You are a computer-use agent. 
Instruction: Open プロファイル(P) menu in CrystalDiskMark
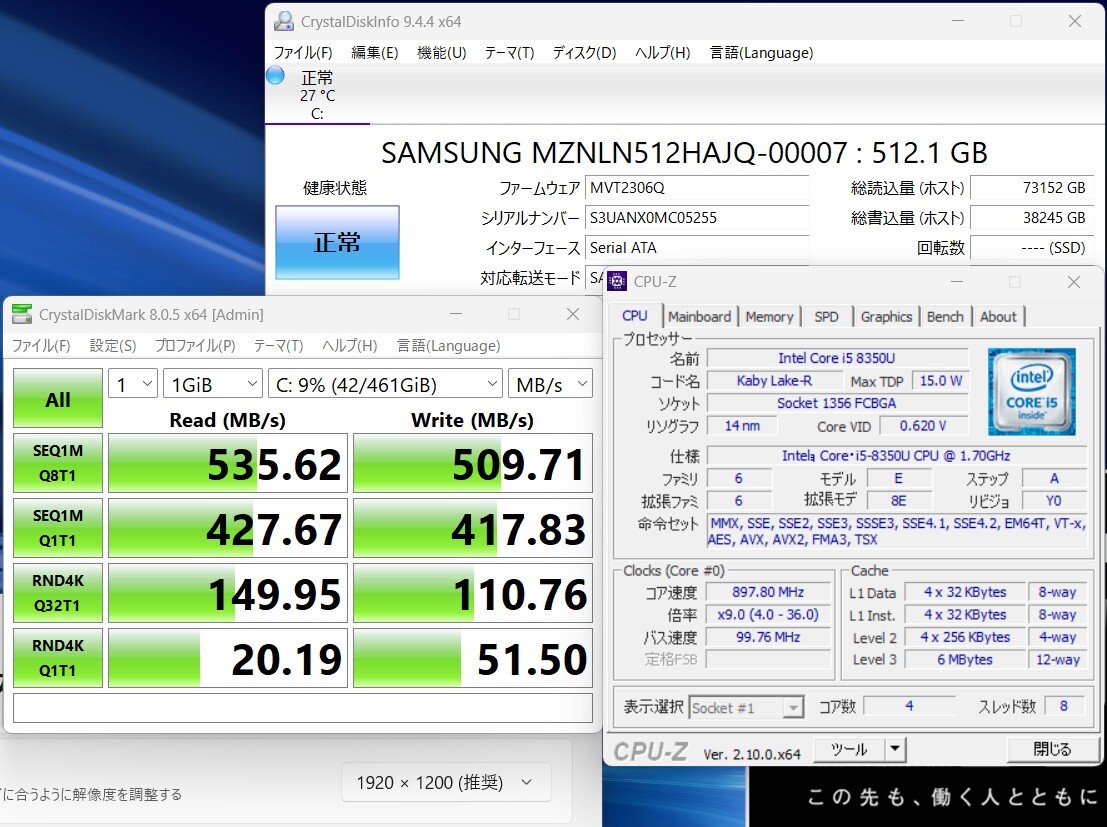coord(195,346)
